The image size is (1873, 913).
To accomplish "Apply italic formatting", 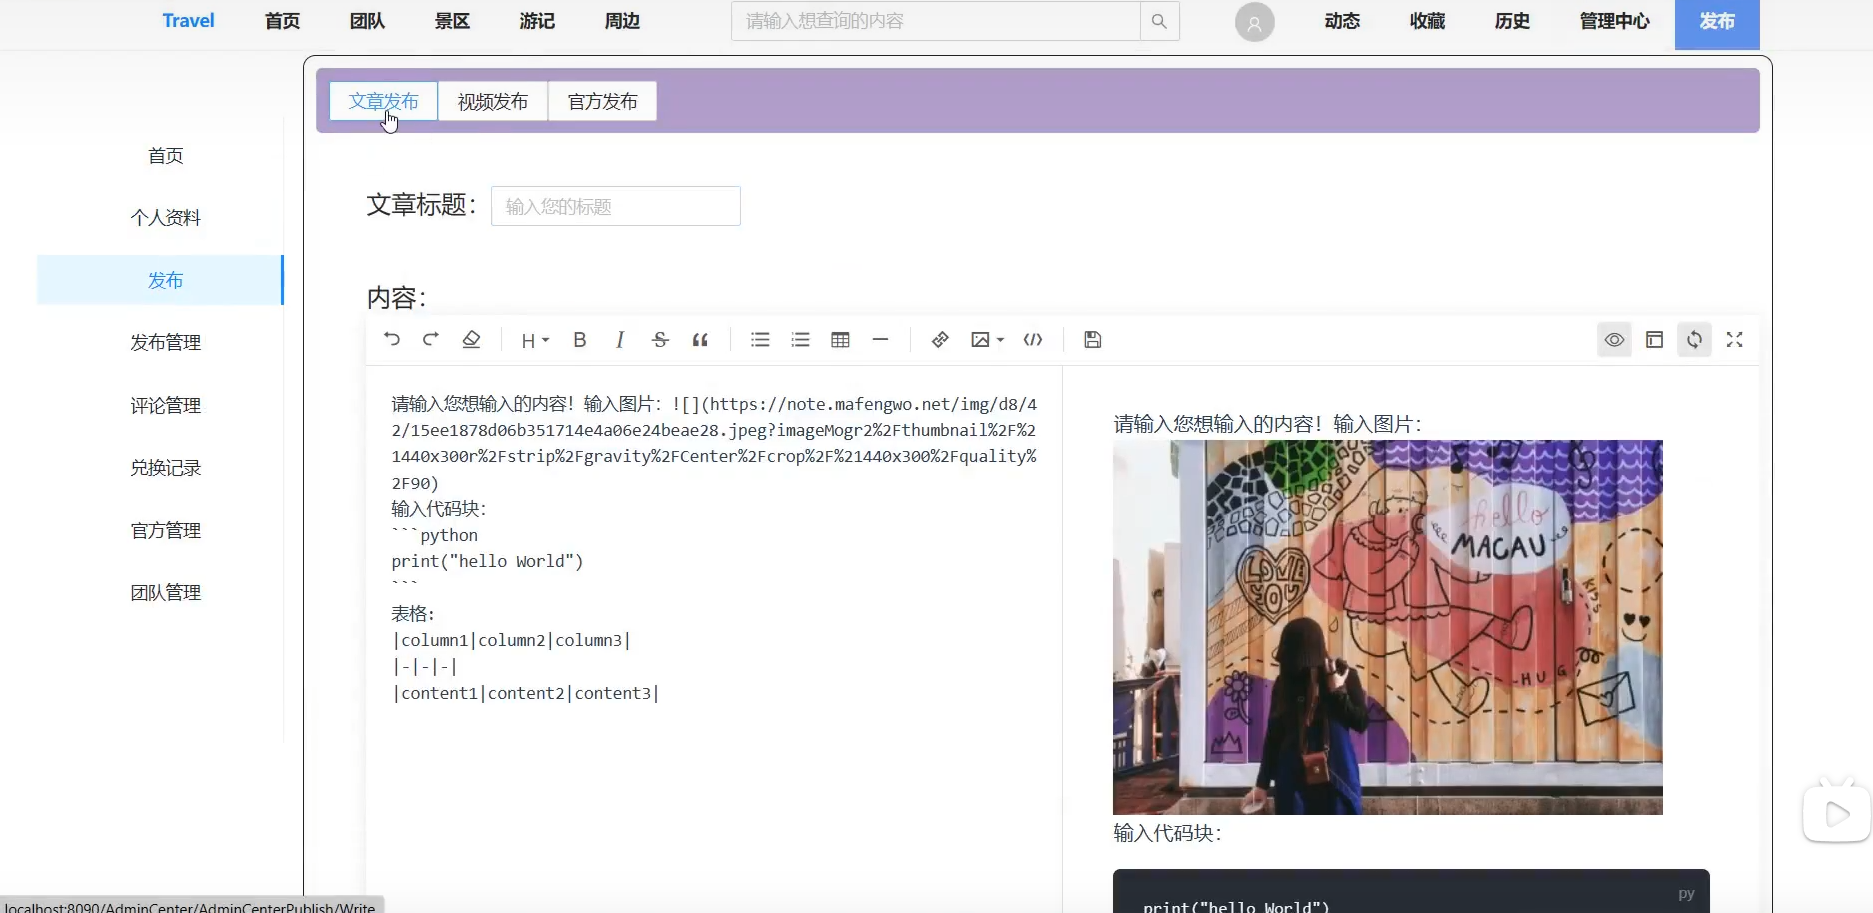I will coord(620,340).
